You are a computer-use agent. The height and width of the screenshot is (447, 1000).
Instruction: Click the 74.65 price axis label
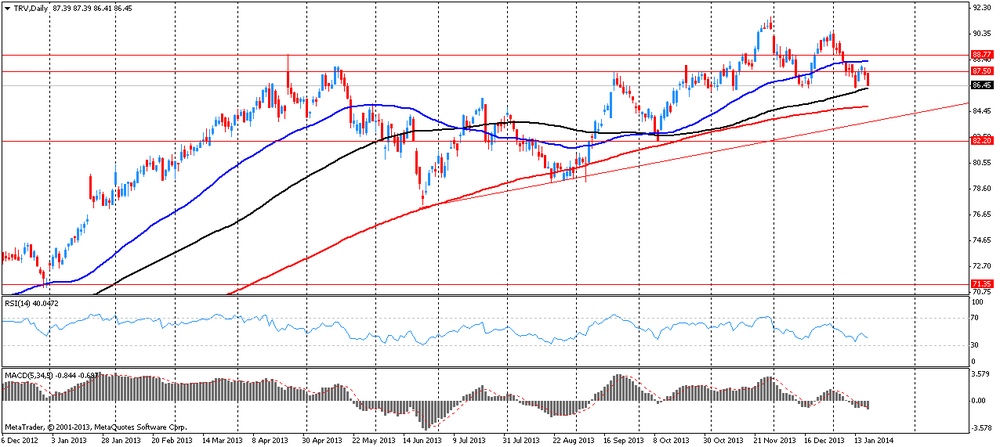981,240
